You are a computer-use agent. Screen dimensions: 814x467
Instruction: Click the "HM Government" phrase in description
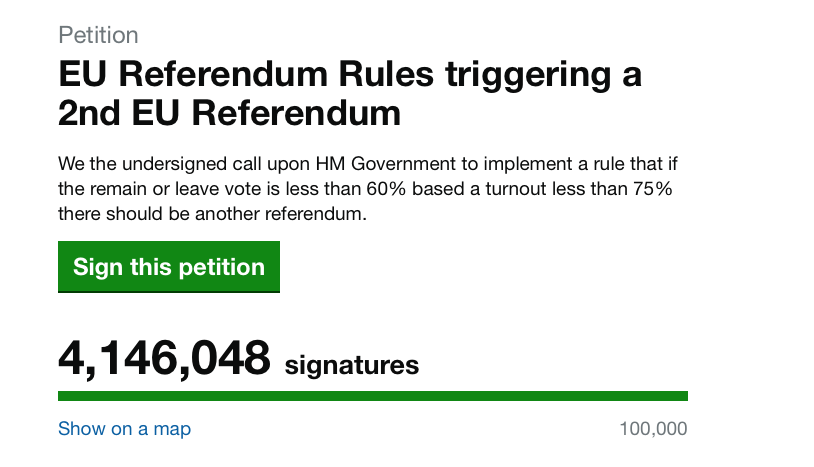(386, 164)
